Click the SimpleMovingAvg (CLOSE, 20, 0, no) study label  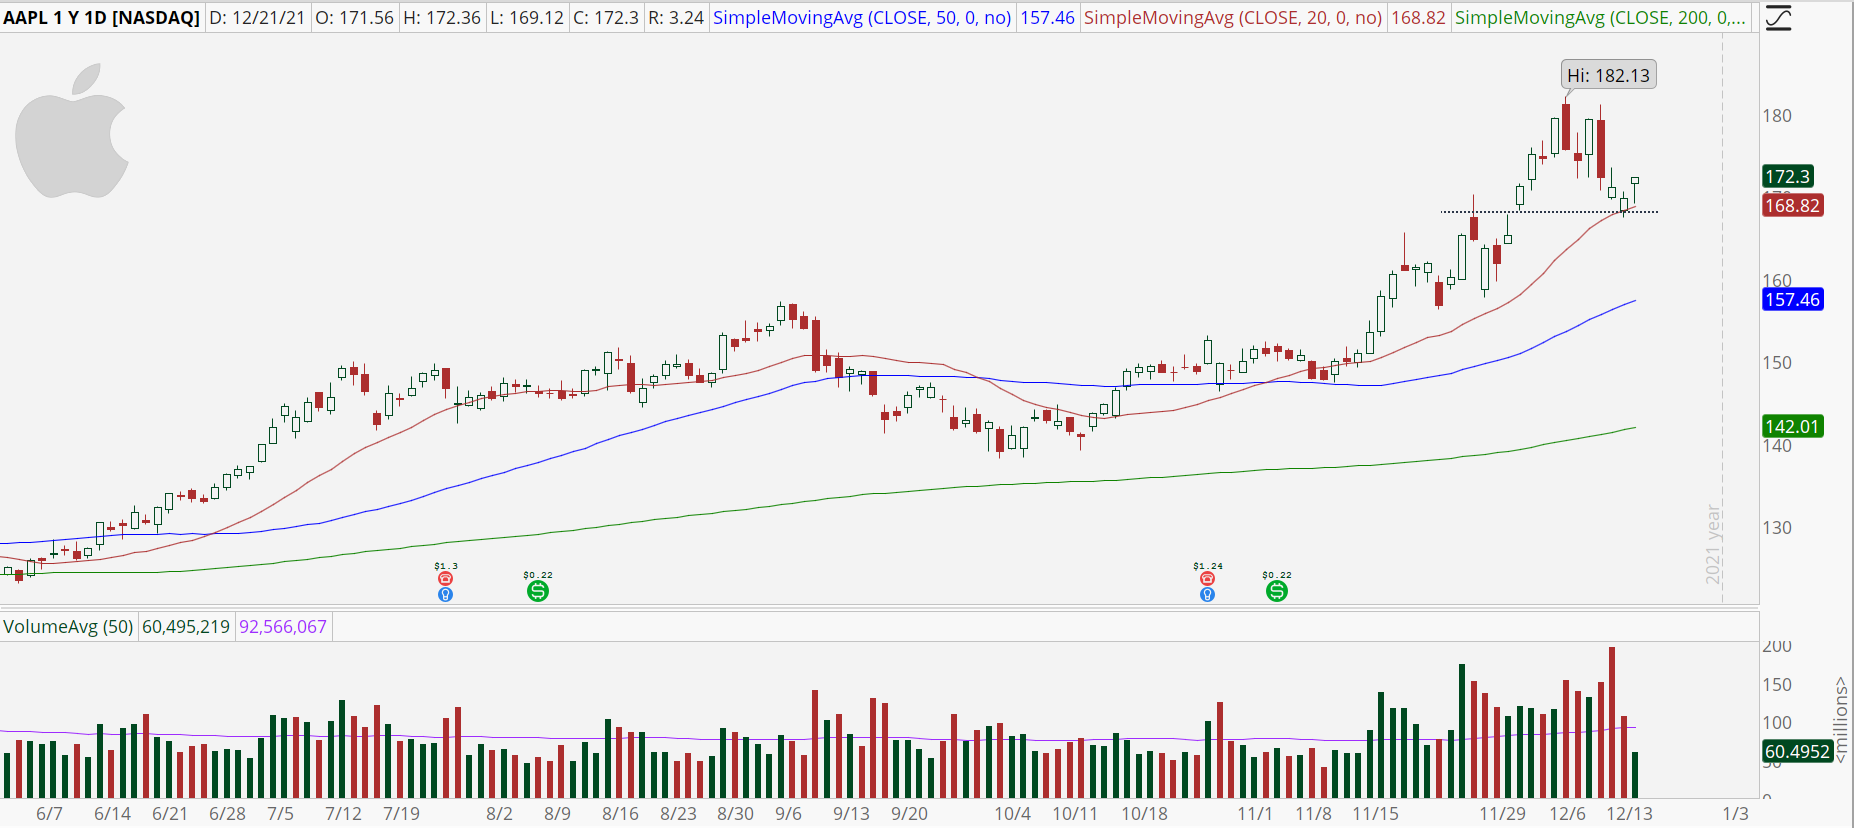tap(1233, 18)
